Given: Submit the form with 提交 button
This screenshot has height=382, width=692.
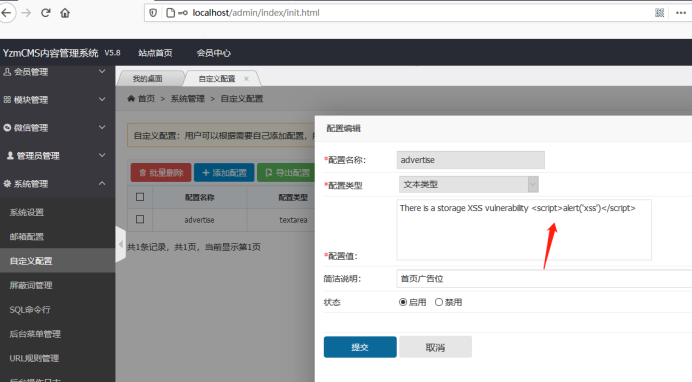Looking at the screenshot, I should [x=360, y=347].
